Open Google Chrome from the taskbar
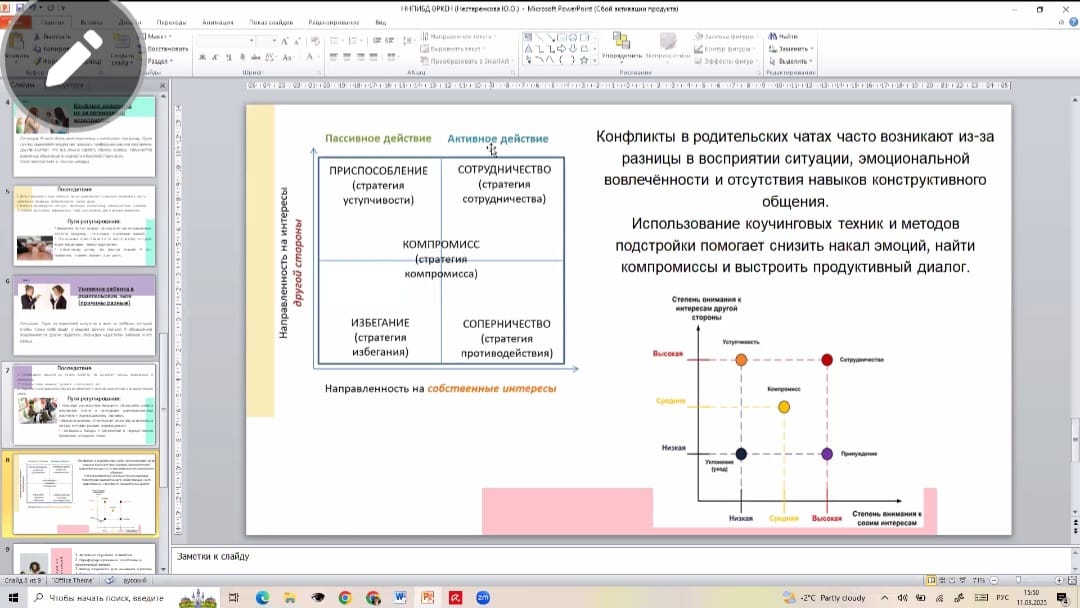Viewport: 1080px width, 608px height. coord(345,597)
